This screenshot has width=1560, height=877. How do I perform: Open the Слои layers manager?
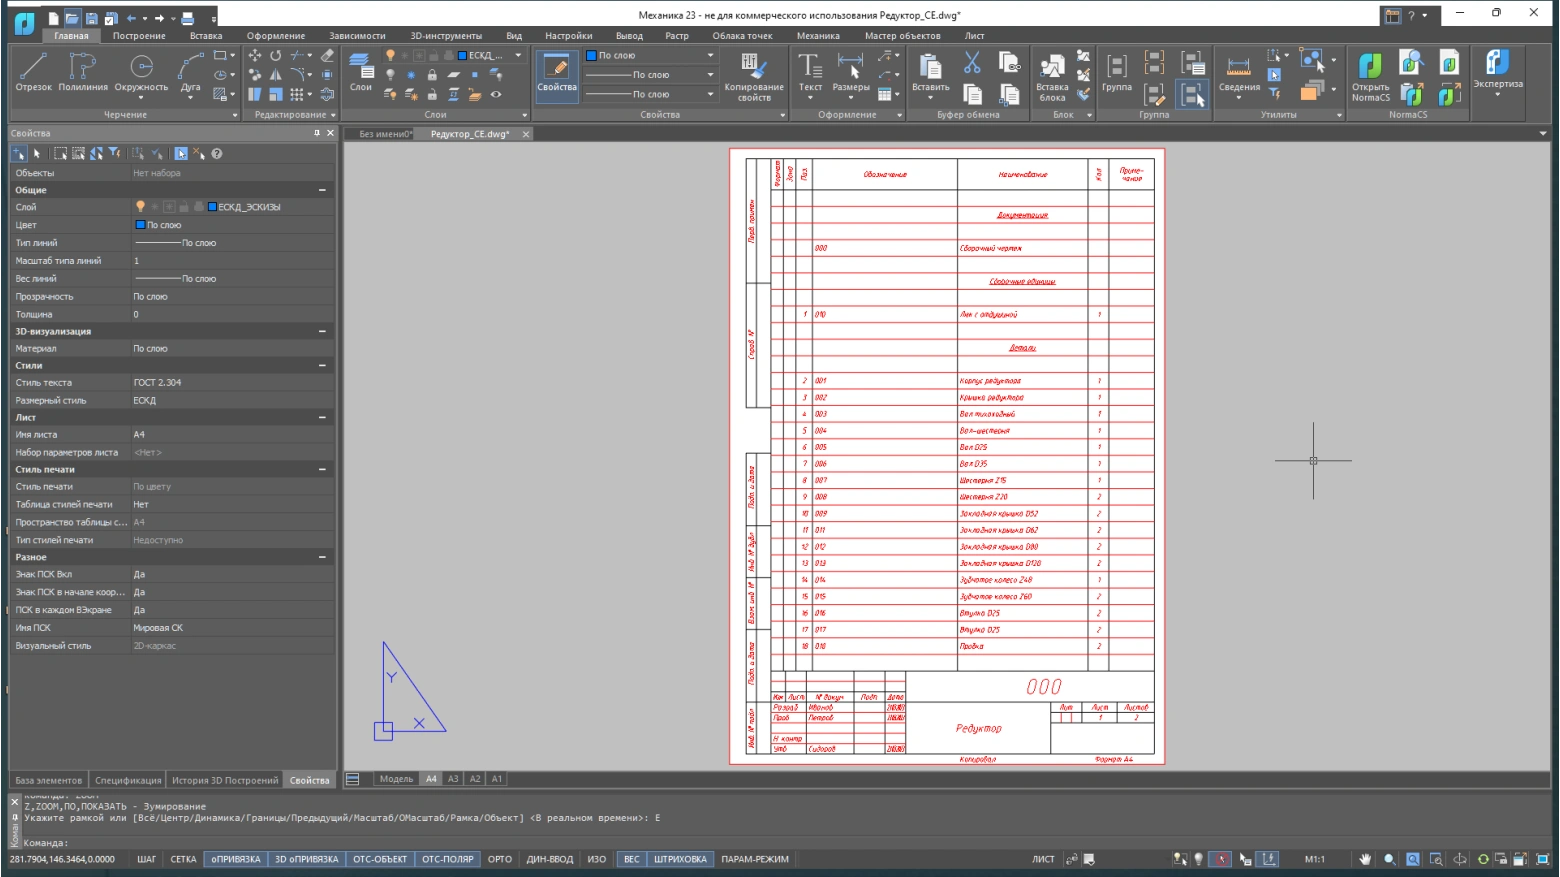point(361,73)
